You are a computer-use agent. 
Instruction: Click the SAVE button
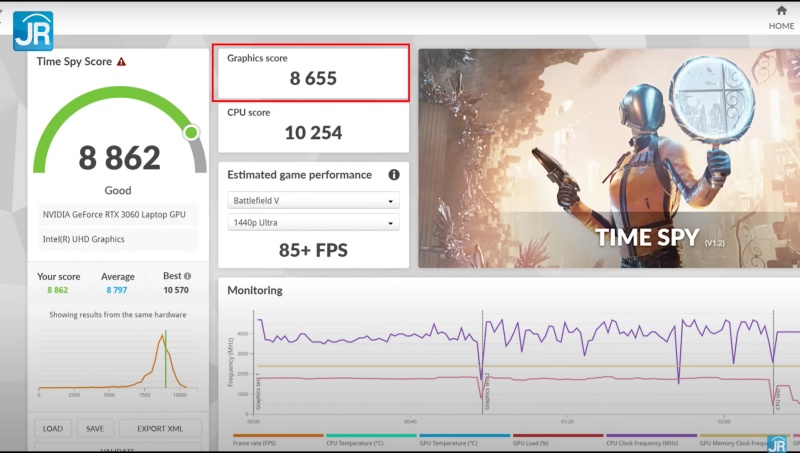click(x=95, y=429)
